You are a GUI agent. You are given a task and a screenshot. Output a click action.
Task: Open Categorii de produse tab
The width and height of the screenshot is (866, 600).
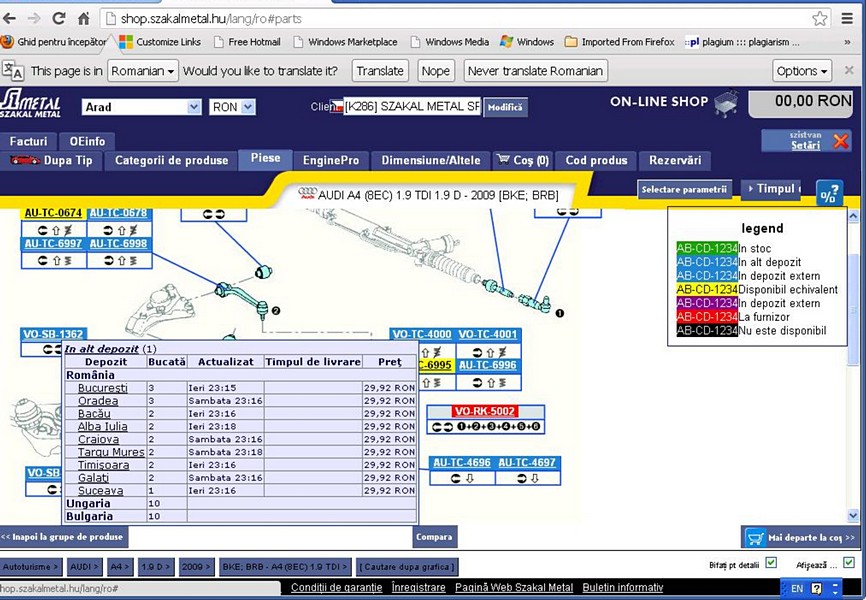171,160
